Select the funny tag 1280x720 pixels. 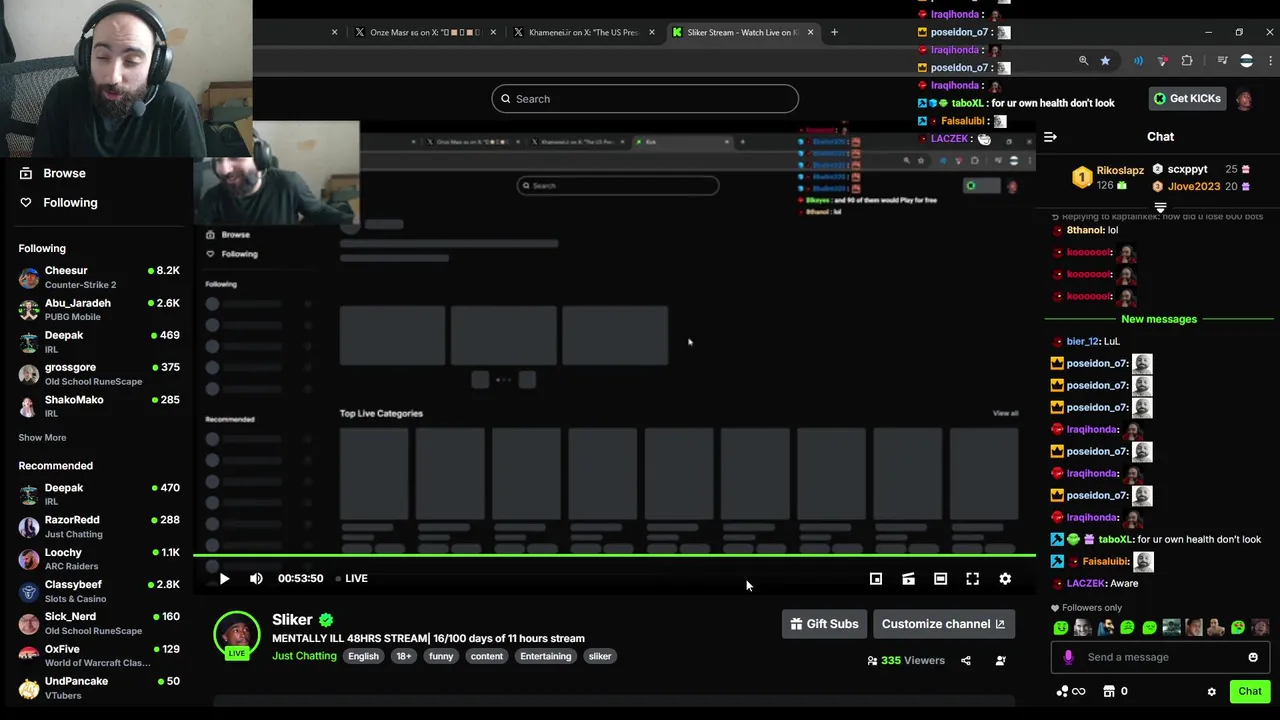(x=441, y=656)
